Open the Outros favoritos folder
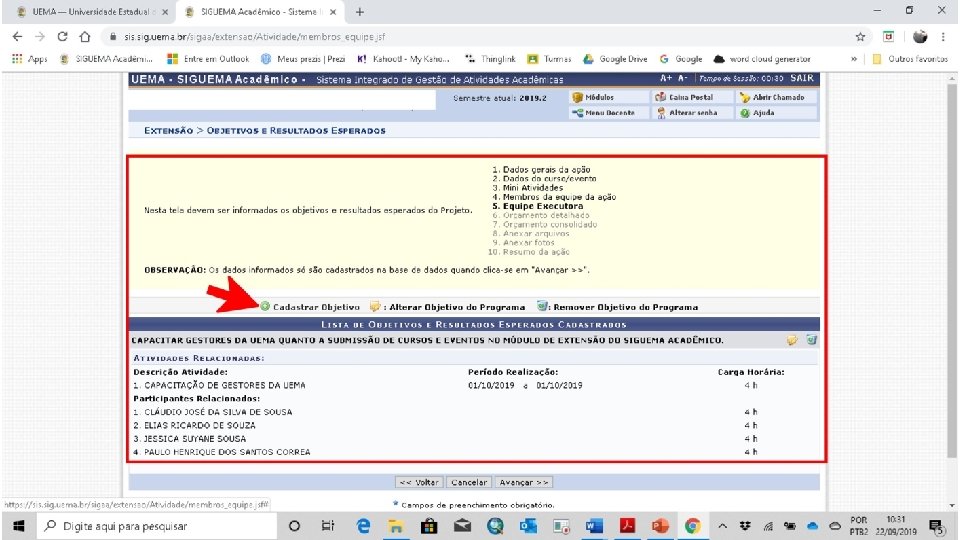The height and width of the screenshot is (540, 960). click(910, 59)
